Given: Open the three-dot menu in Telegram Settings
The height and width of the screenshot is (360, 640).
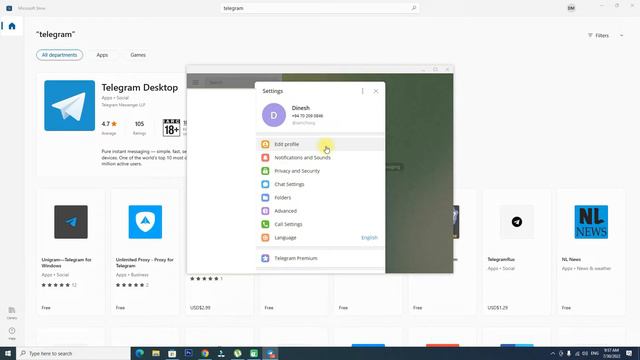Looking at the screenshot, I should tap(362, 91).
